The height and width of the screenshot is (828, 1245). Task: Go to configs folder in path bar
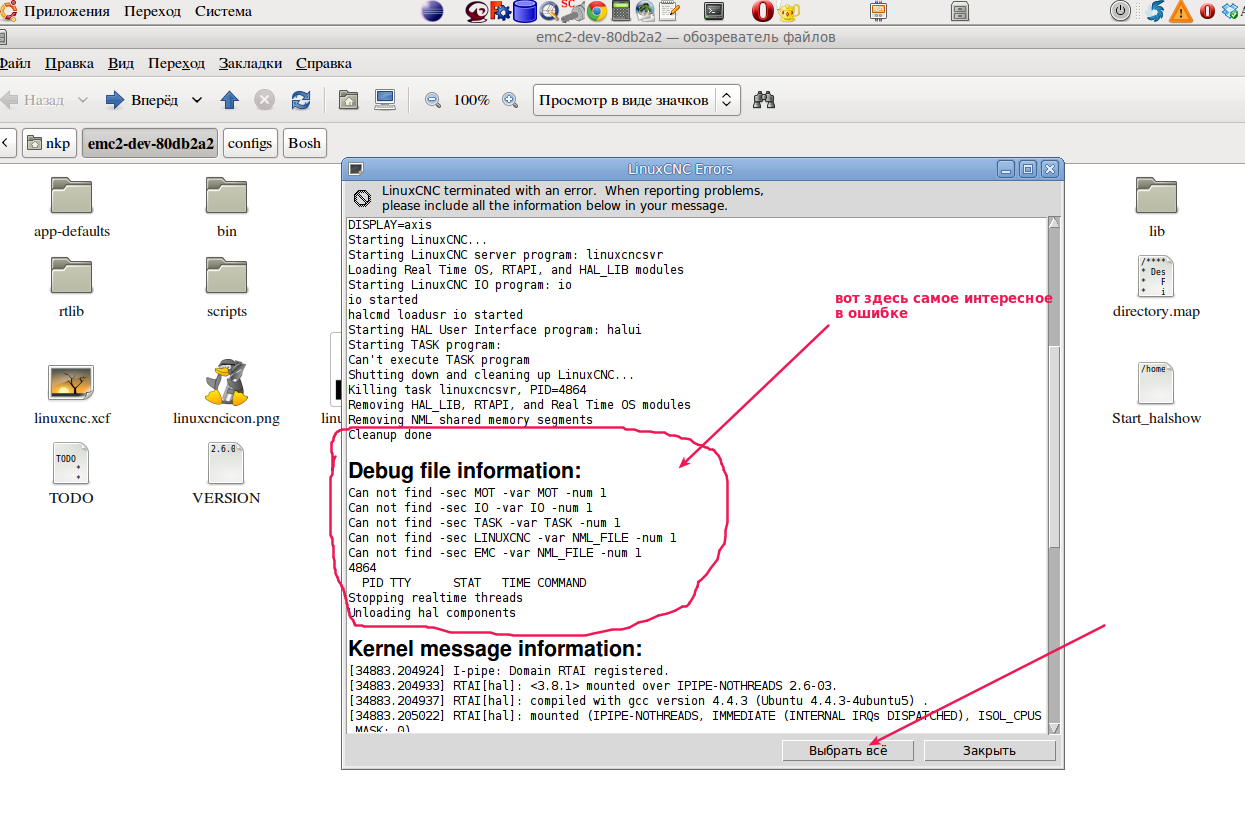(x=250, y=143)
